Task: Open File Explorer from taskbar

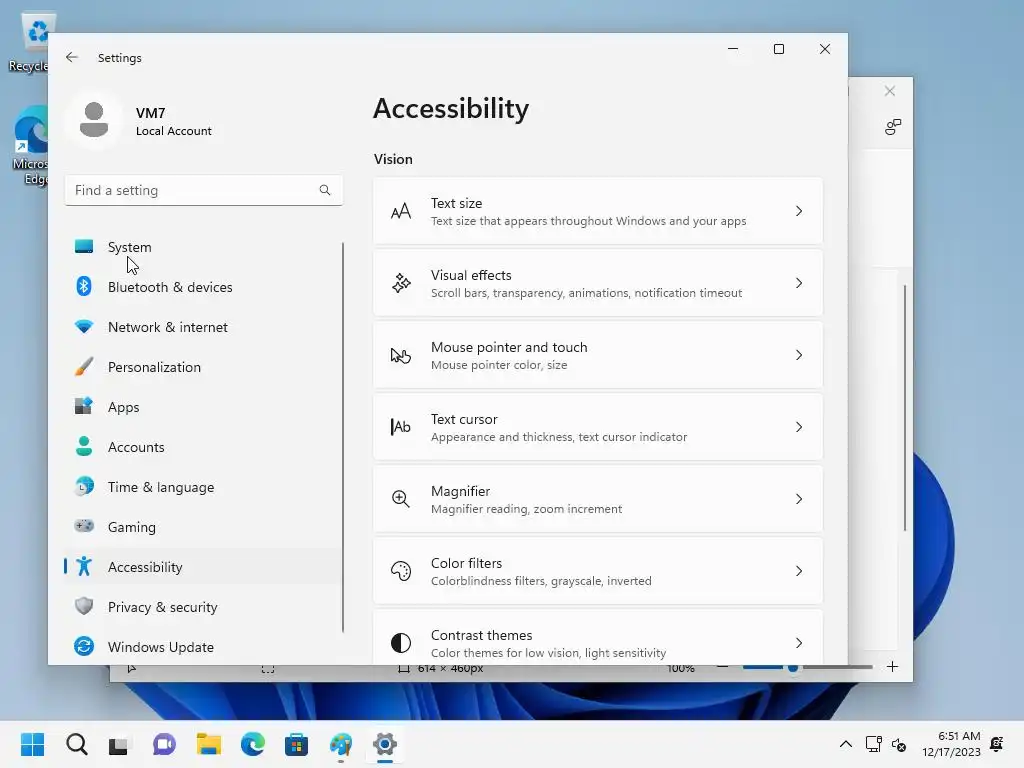Action: point(209,744)
